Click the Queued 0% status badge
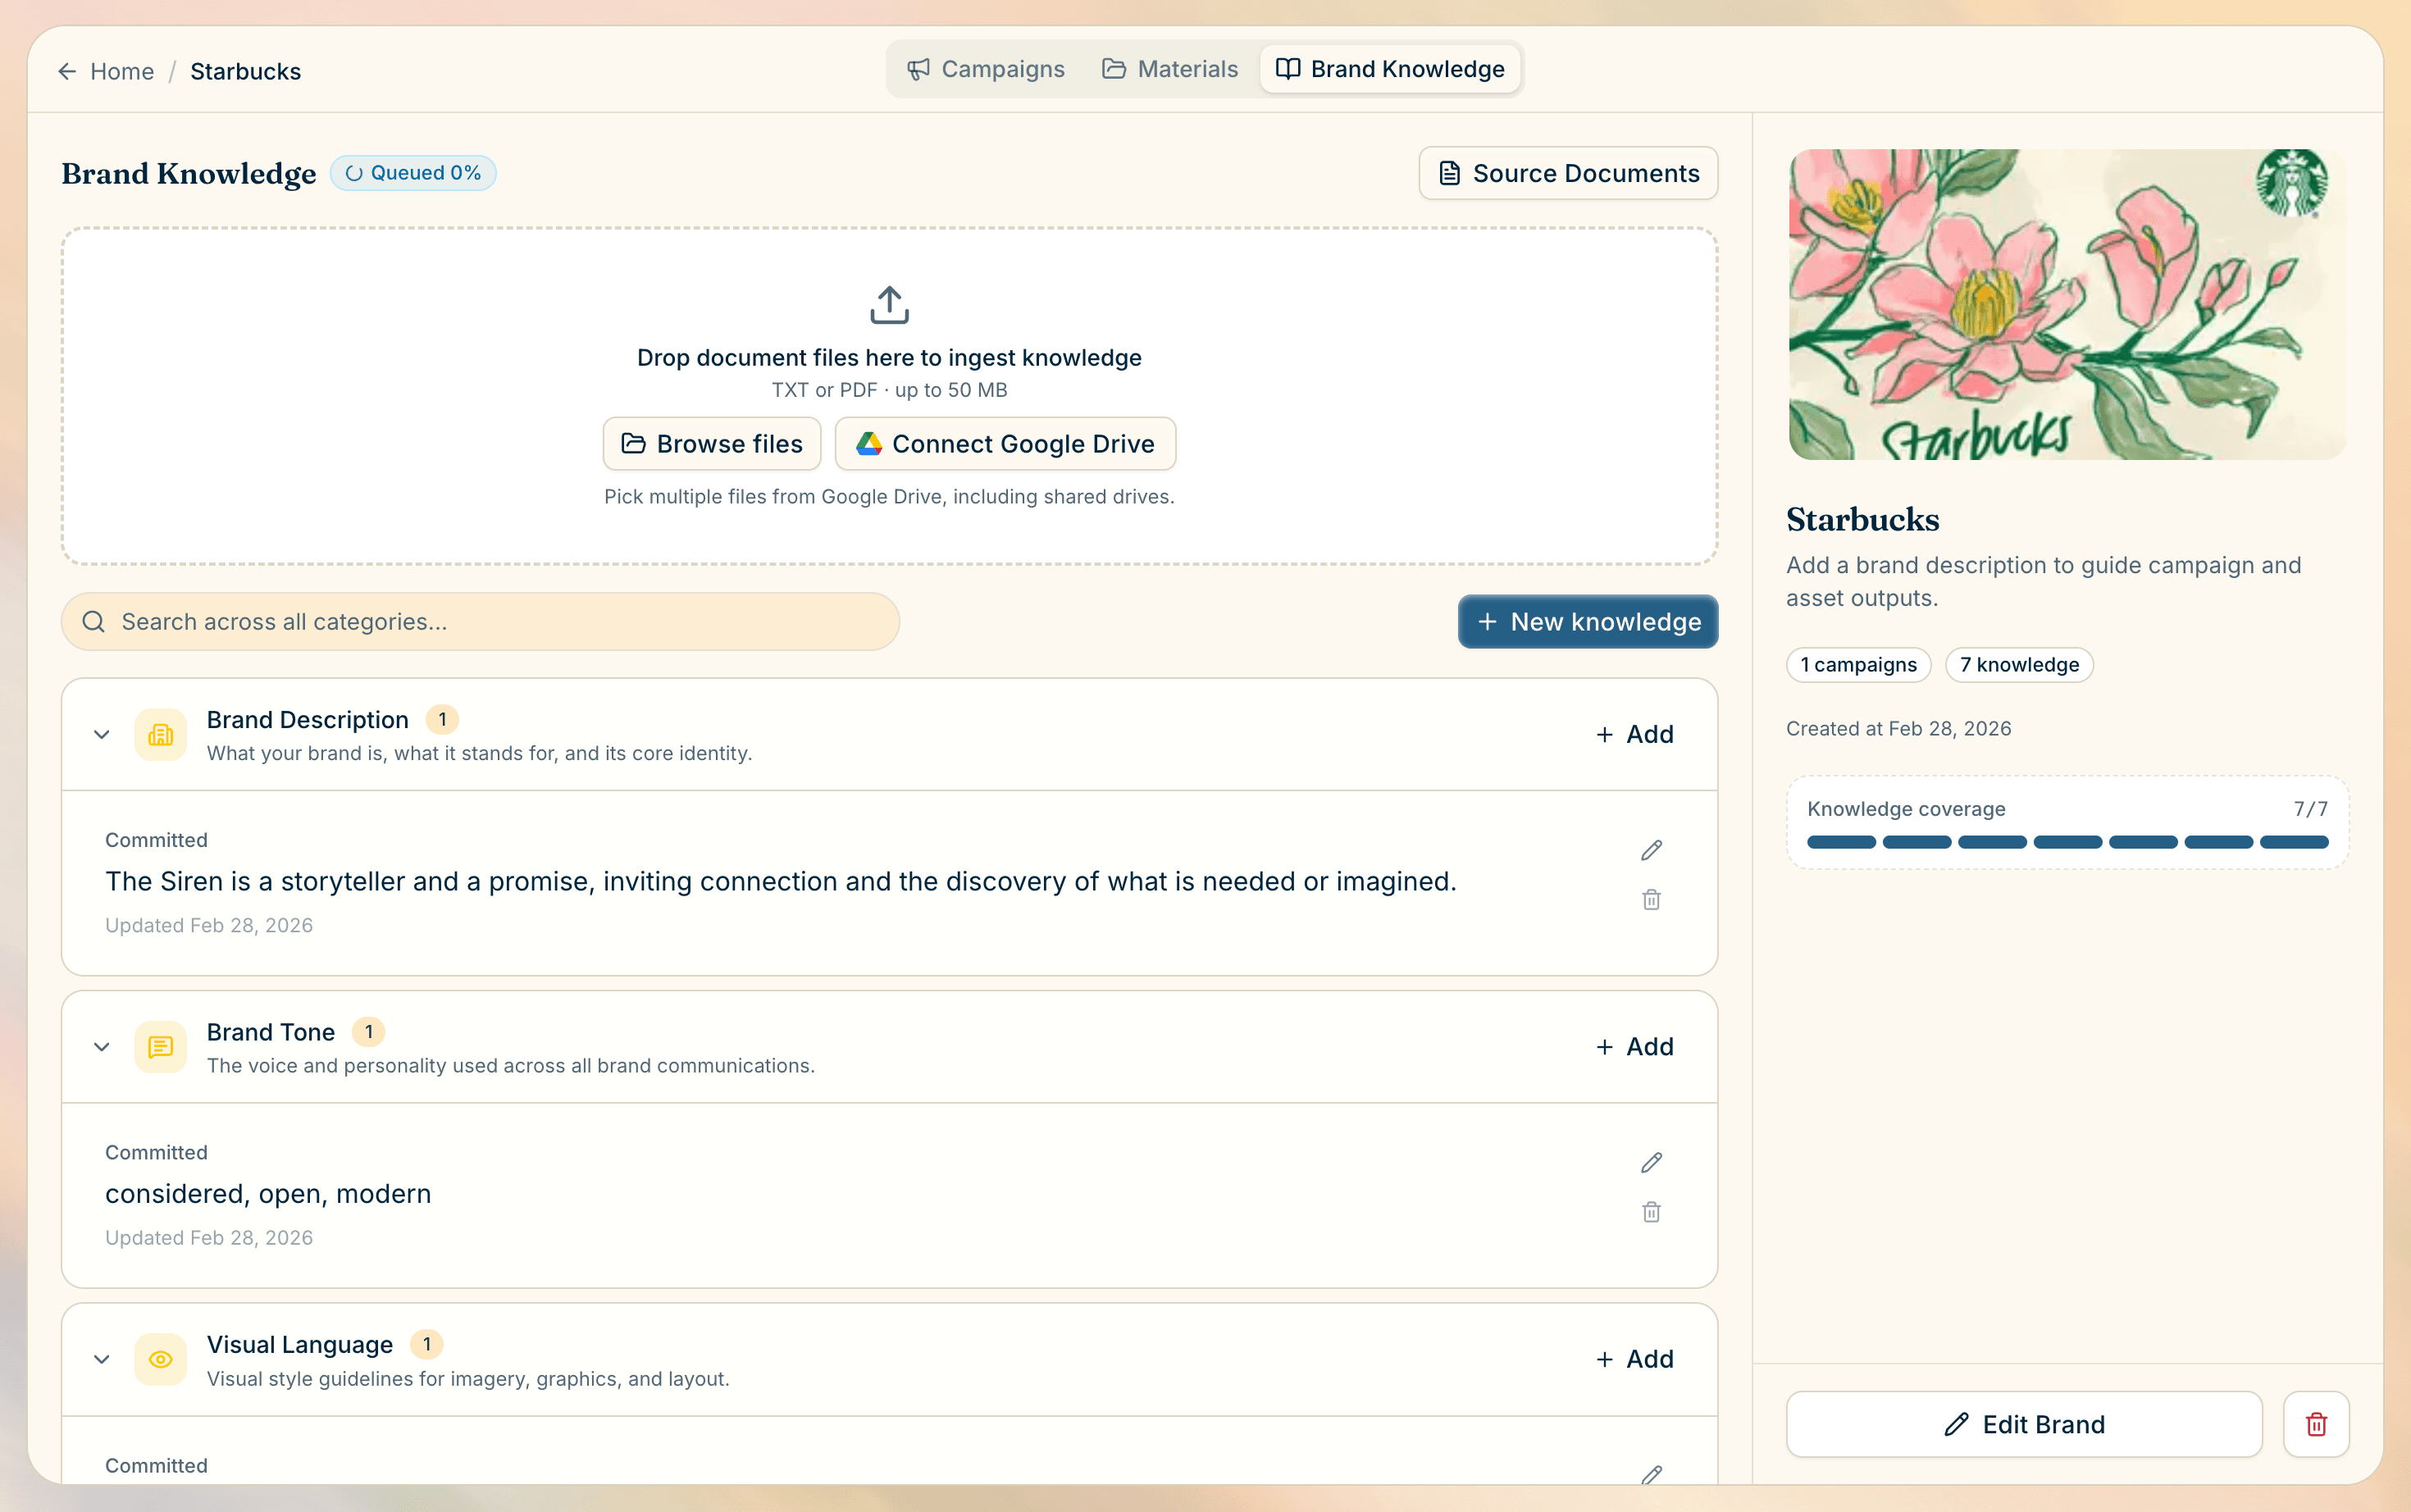Viewport: 2411px width, 1512px height. 413,173
